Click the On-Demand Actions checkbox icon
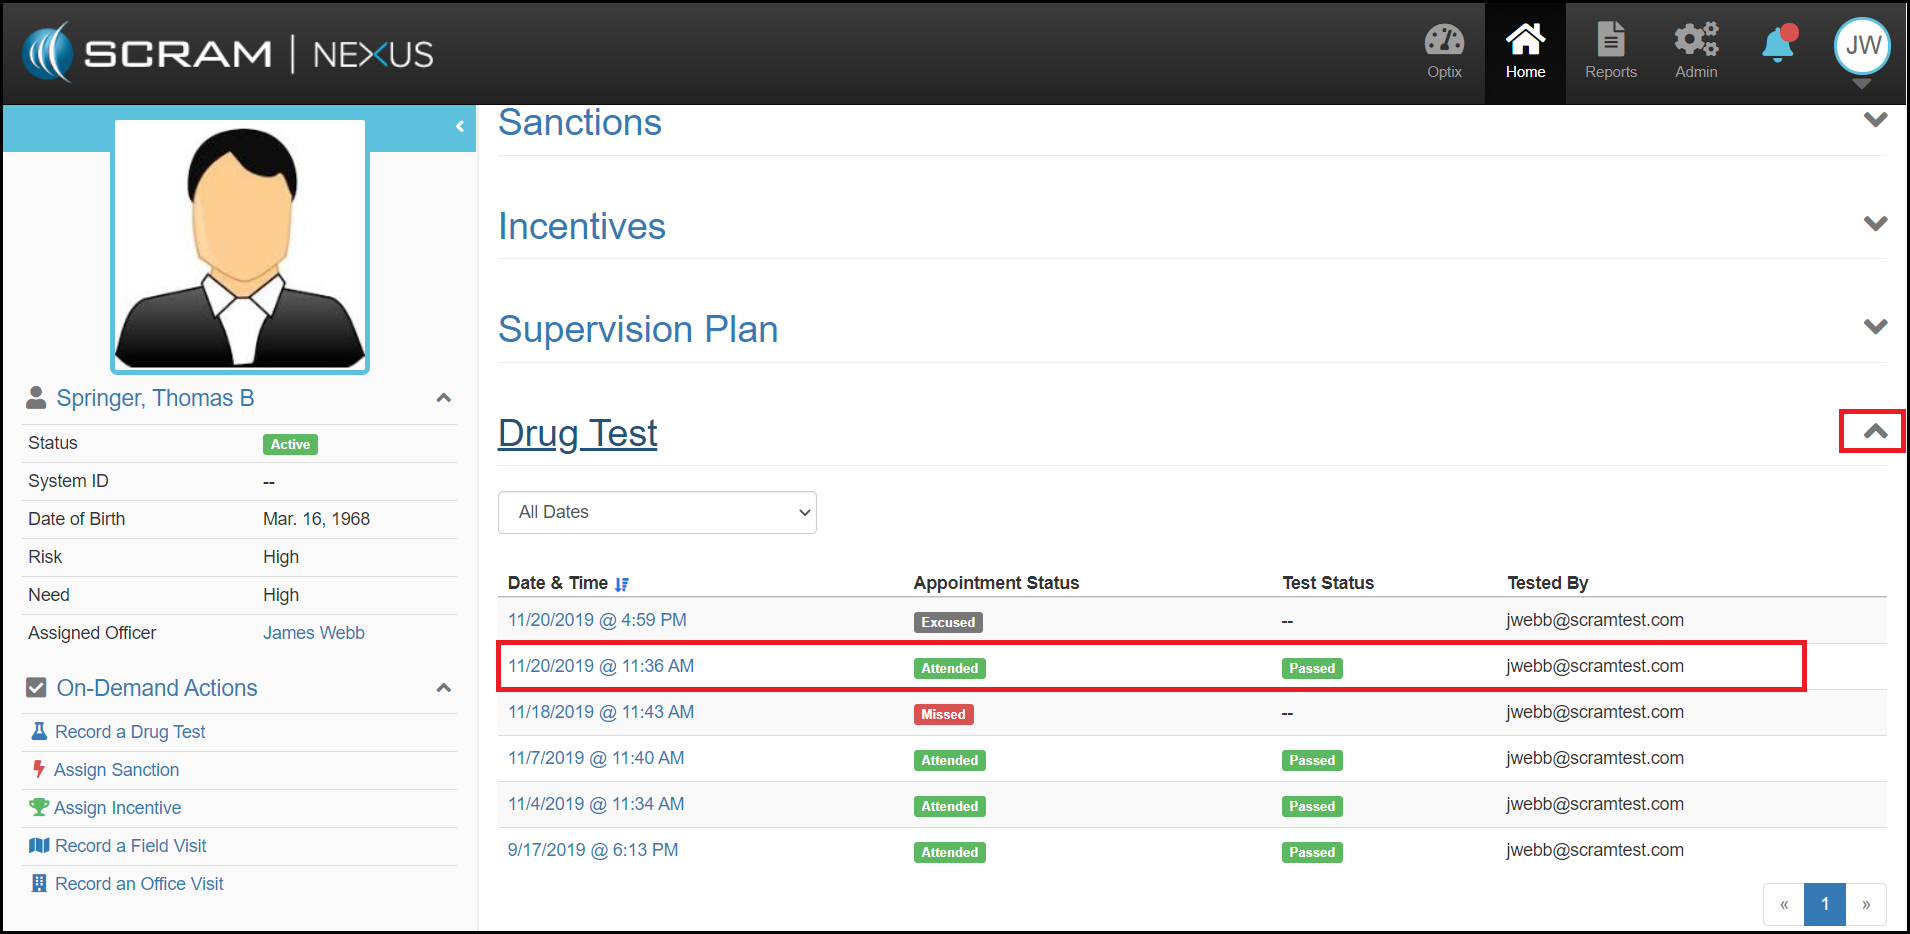 [36, 688]
